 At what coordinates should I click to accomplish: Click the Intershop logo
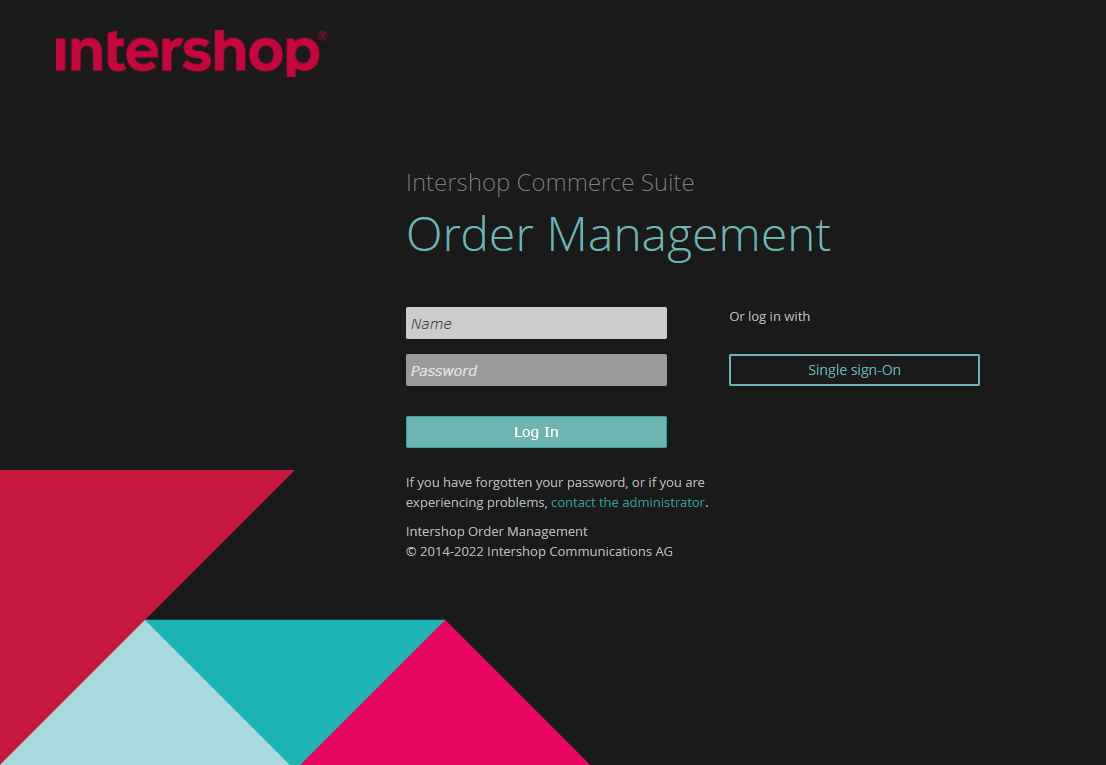(191, 53)
